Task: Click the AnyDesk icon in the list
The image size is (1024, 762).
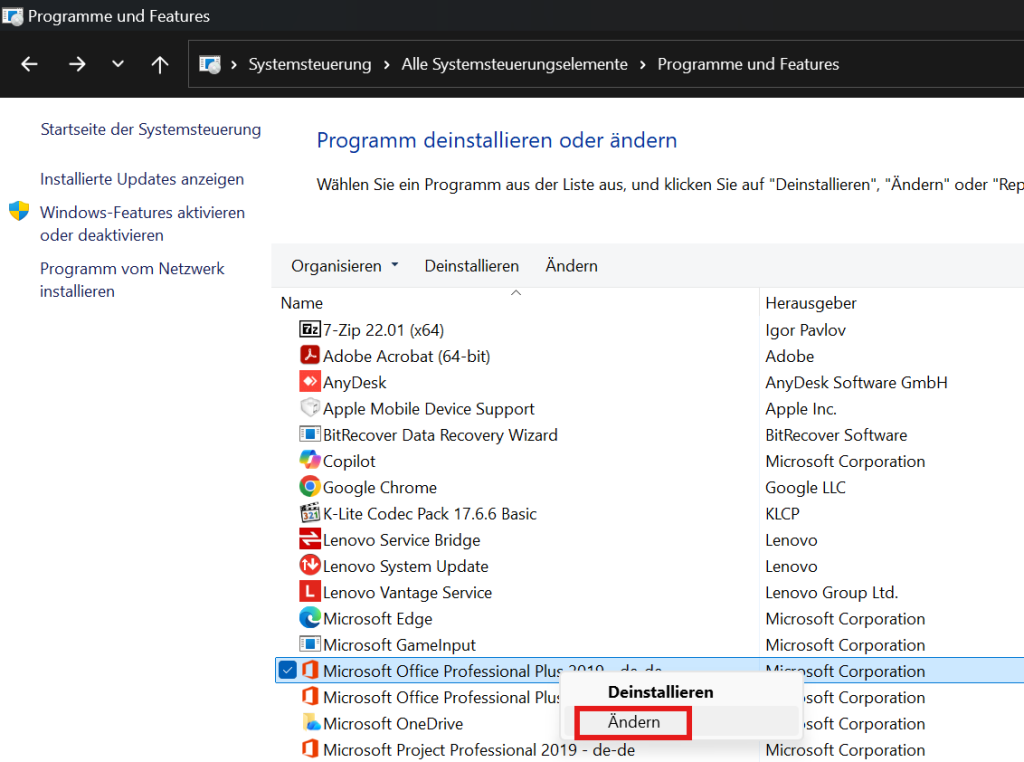Action: (310, 381)
